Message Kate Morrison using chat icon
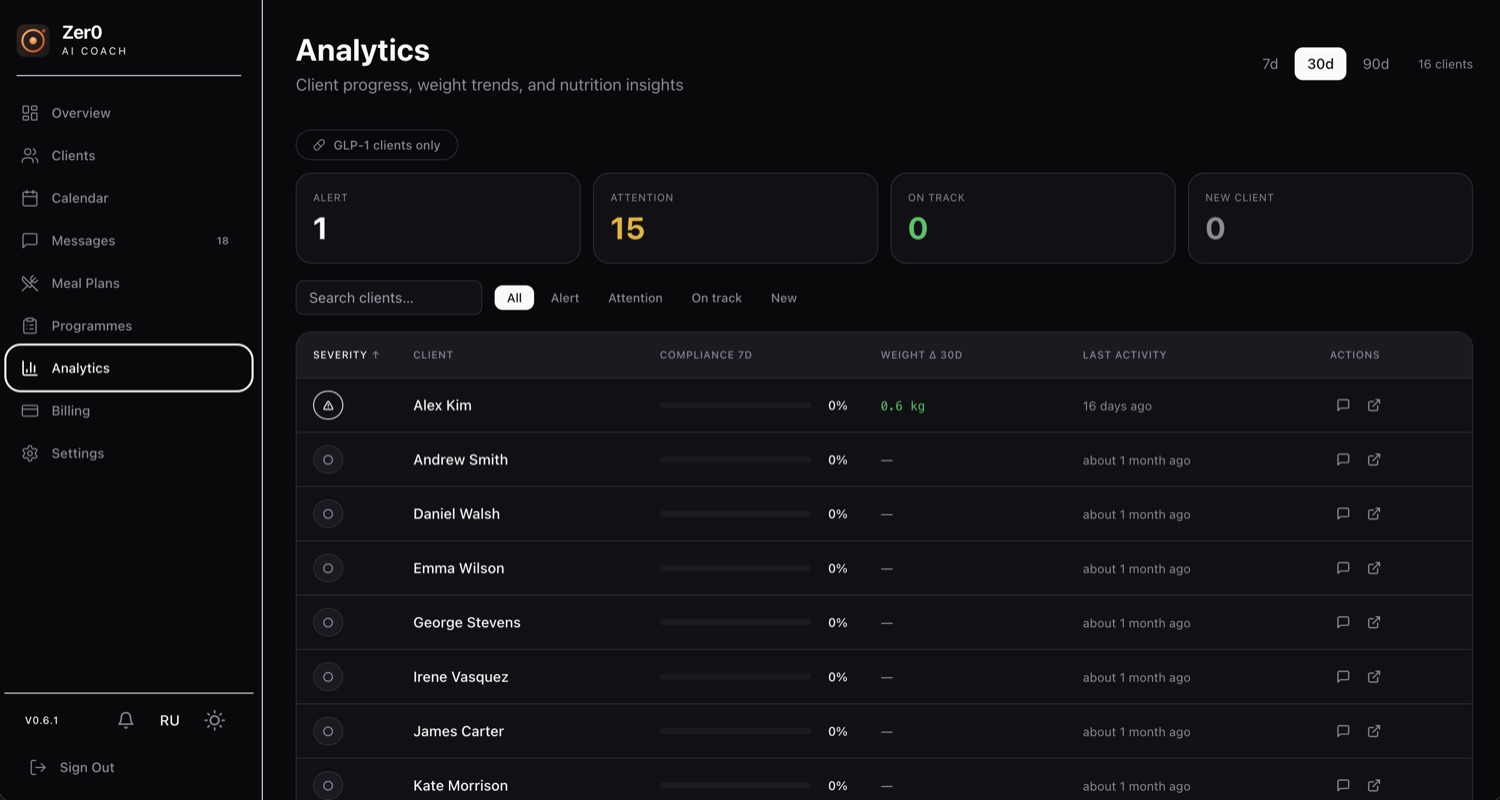1500x800 pixels. (1343, 785)
